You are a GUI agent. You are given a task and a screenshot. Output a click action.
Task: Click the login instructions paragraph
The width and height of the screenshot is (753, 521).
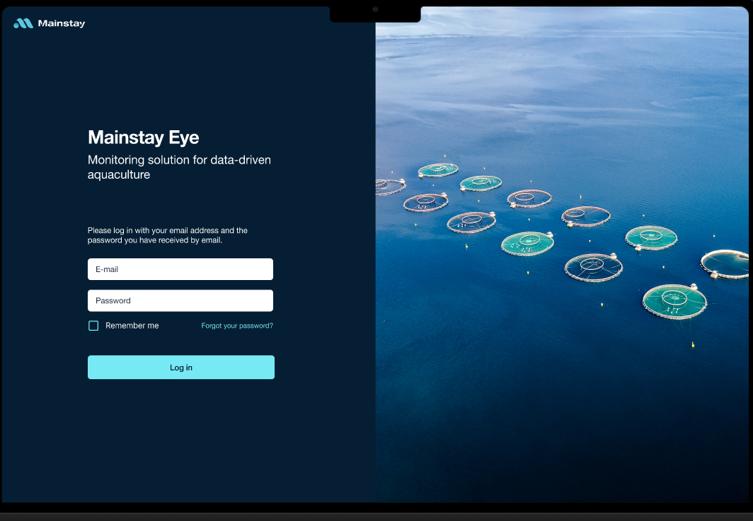click(167, 235)
